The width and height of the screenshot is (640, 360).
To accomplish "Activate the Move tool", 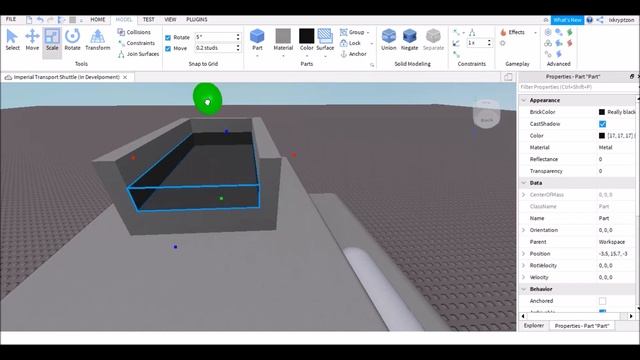I will [32, 40].
